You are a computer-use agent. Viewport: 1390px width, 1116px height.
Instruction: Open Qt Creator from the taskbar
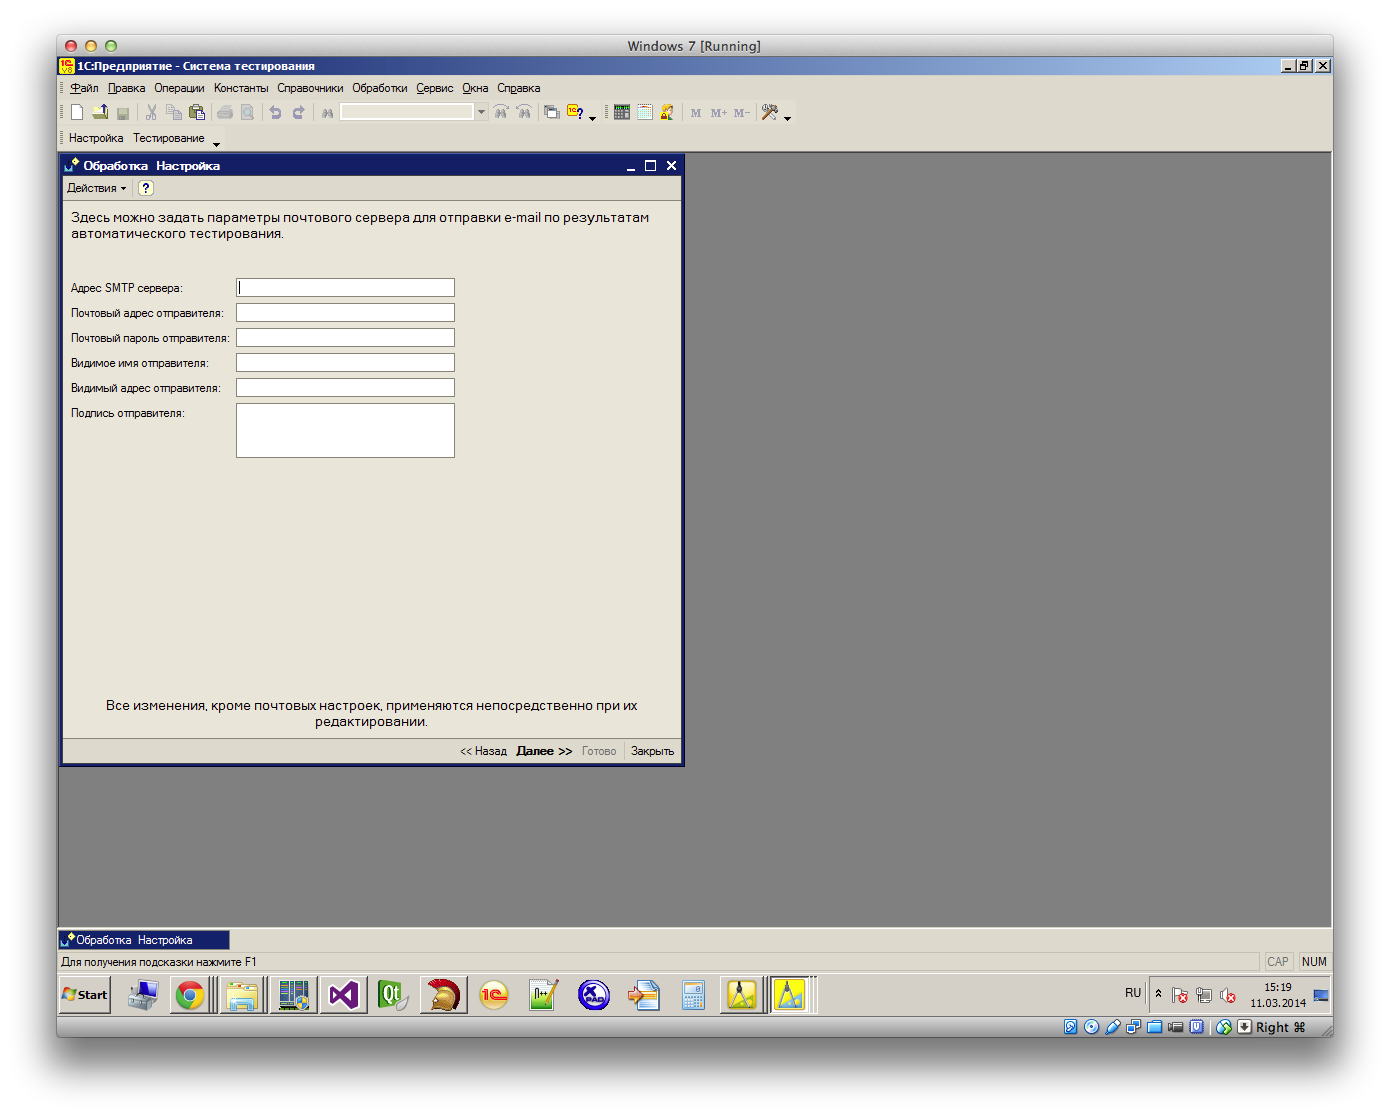tap(393, 995)
